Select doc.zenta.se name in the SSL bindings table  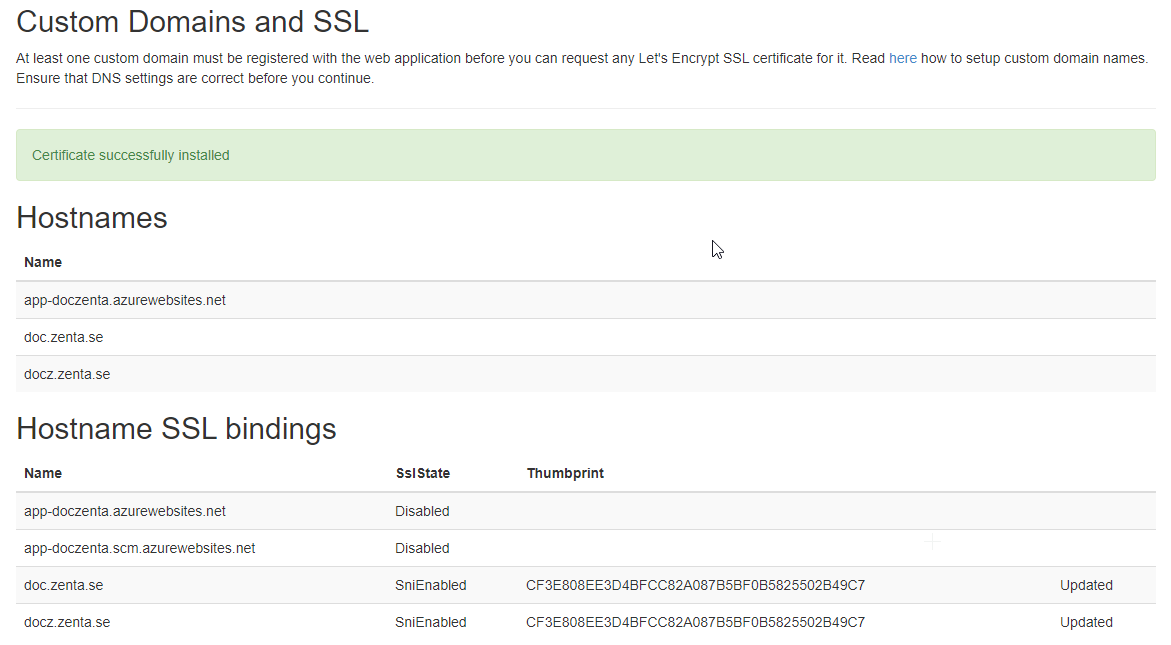click(64, 585)
